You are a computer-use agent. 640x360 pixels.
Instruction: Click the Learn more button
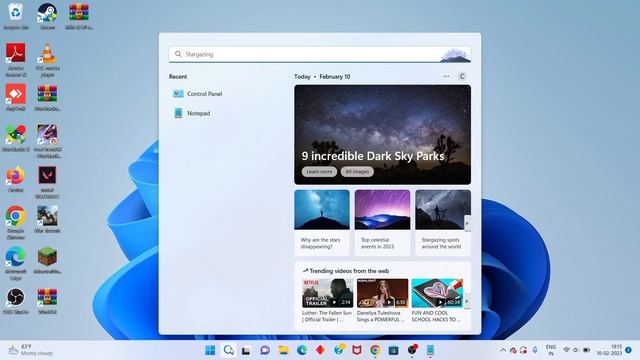319,172
